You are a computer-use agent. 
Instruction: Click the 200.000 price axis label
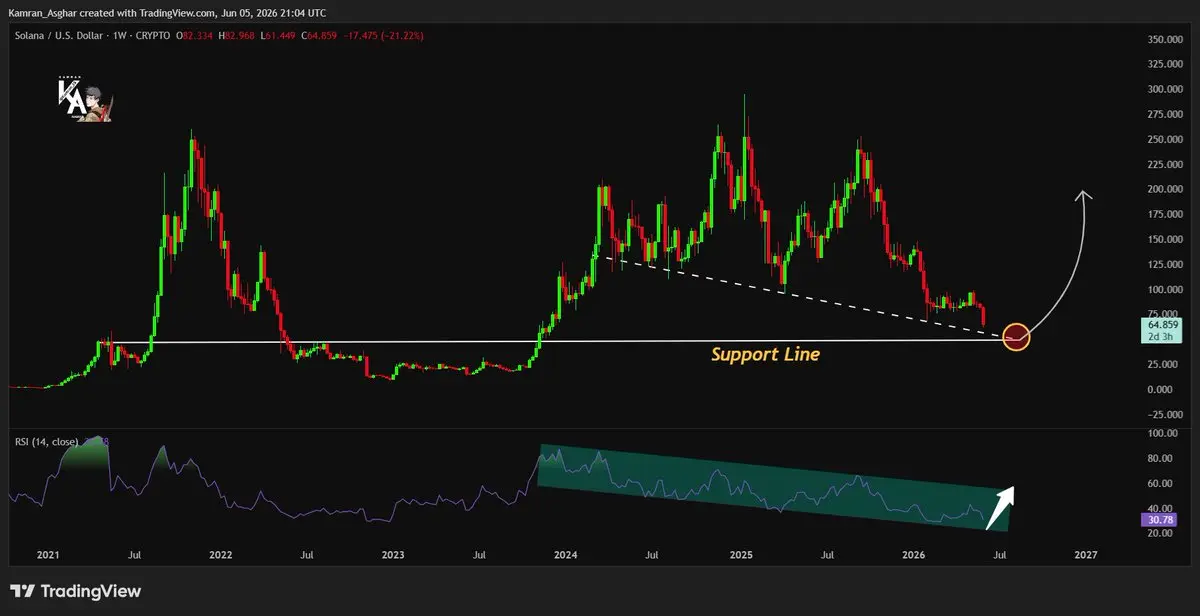pyautogui.click(x=1164, y=190)
